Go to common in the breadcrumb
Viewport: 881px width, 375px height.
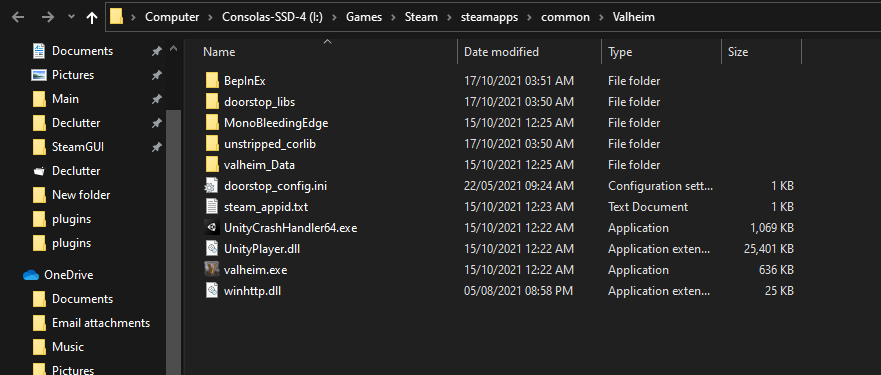point(565,17)
